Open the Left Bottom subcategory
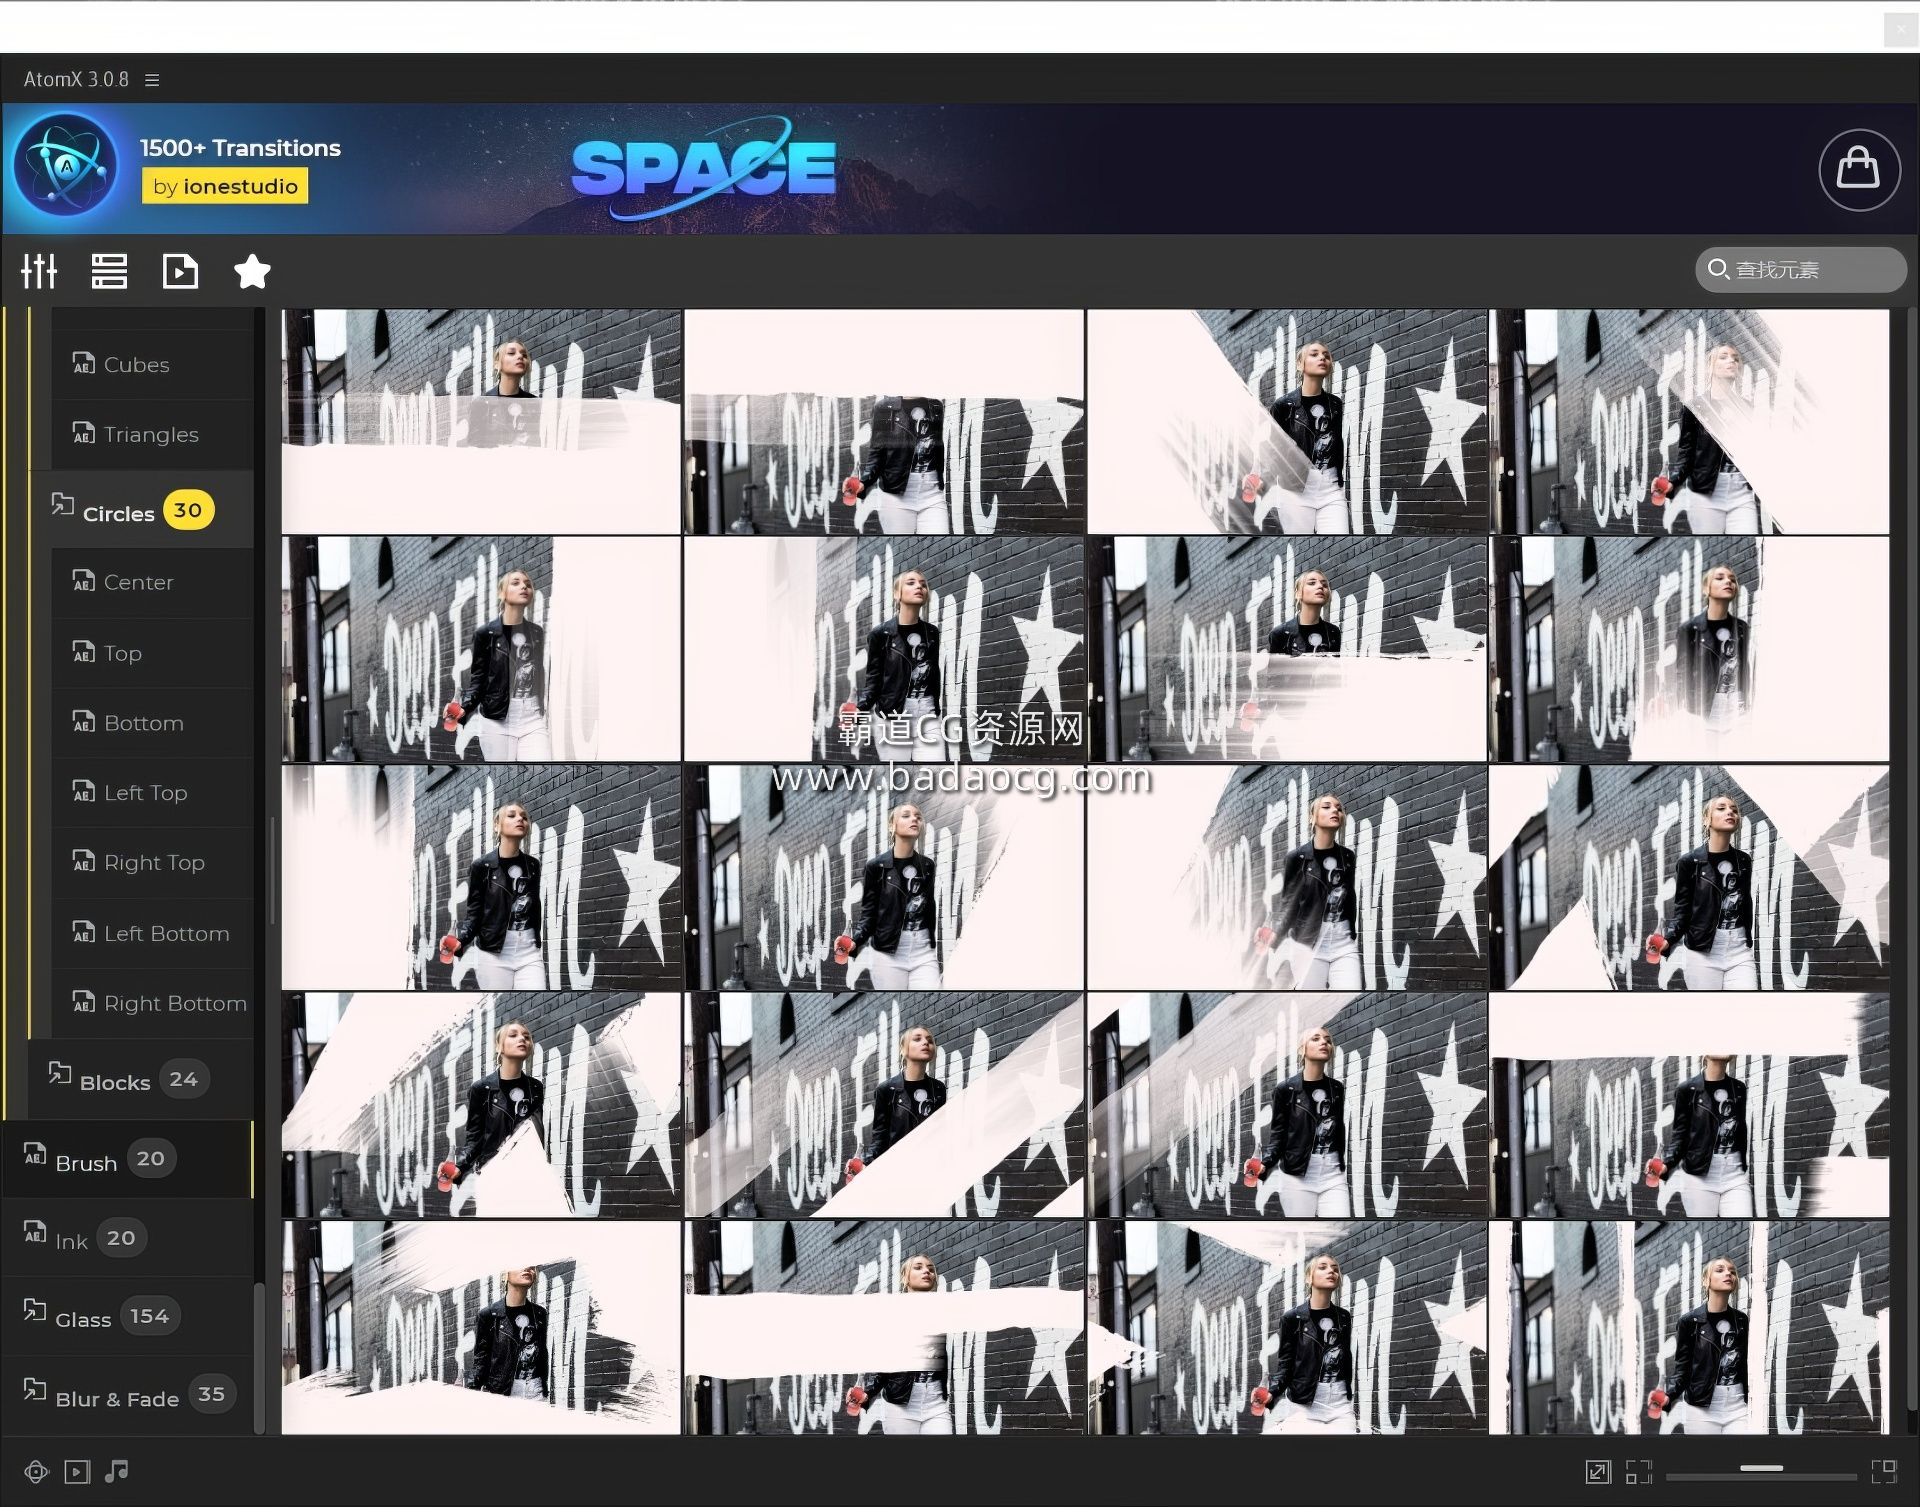Screen dimensions: 1920x1507 (152, 934)
